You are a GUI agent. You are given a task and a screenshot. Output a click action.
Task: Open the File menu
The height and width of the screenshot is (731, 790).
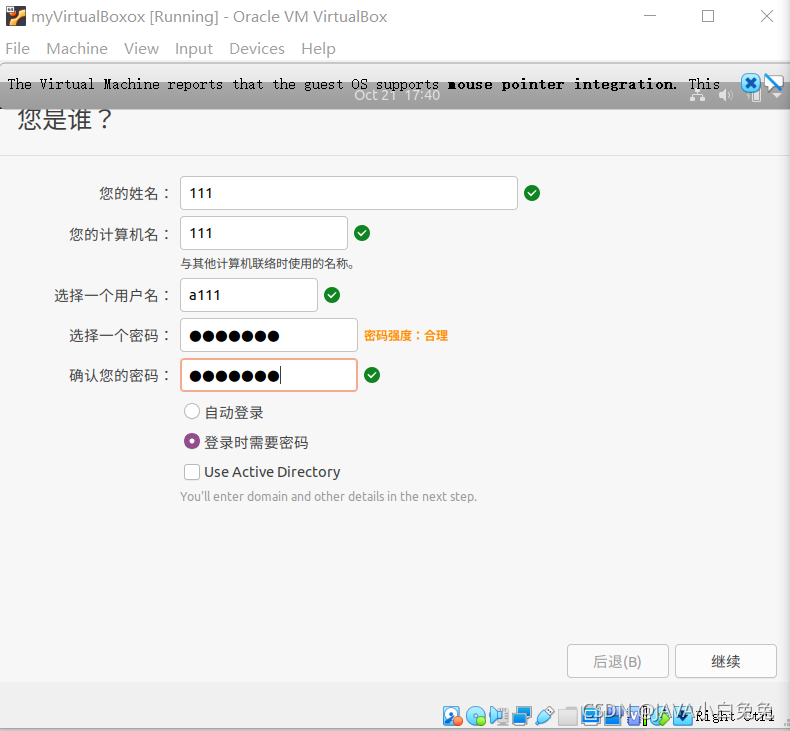tap(18, 48)
